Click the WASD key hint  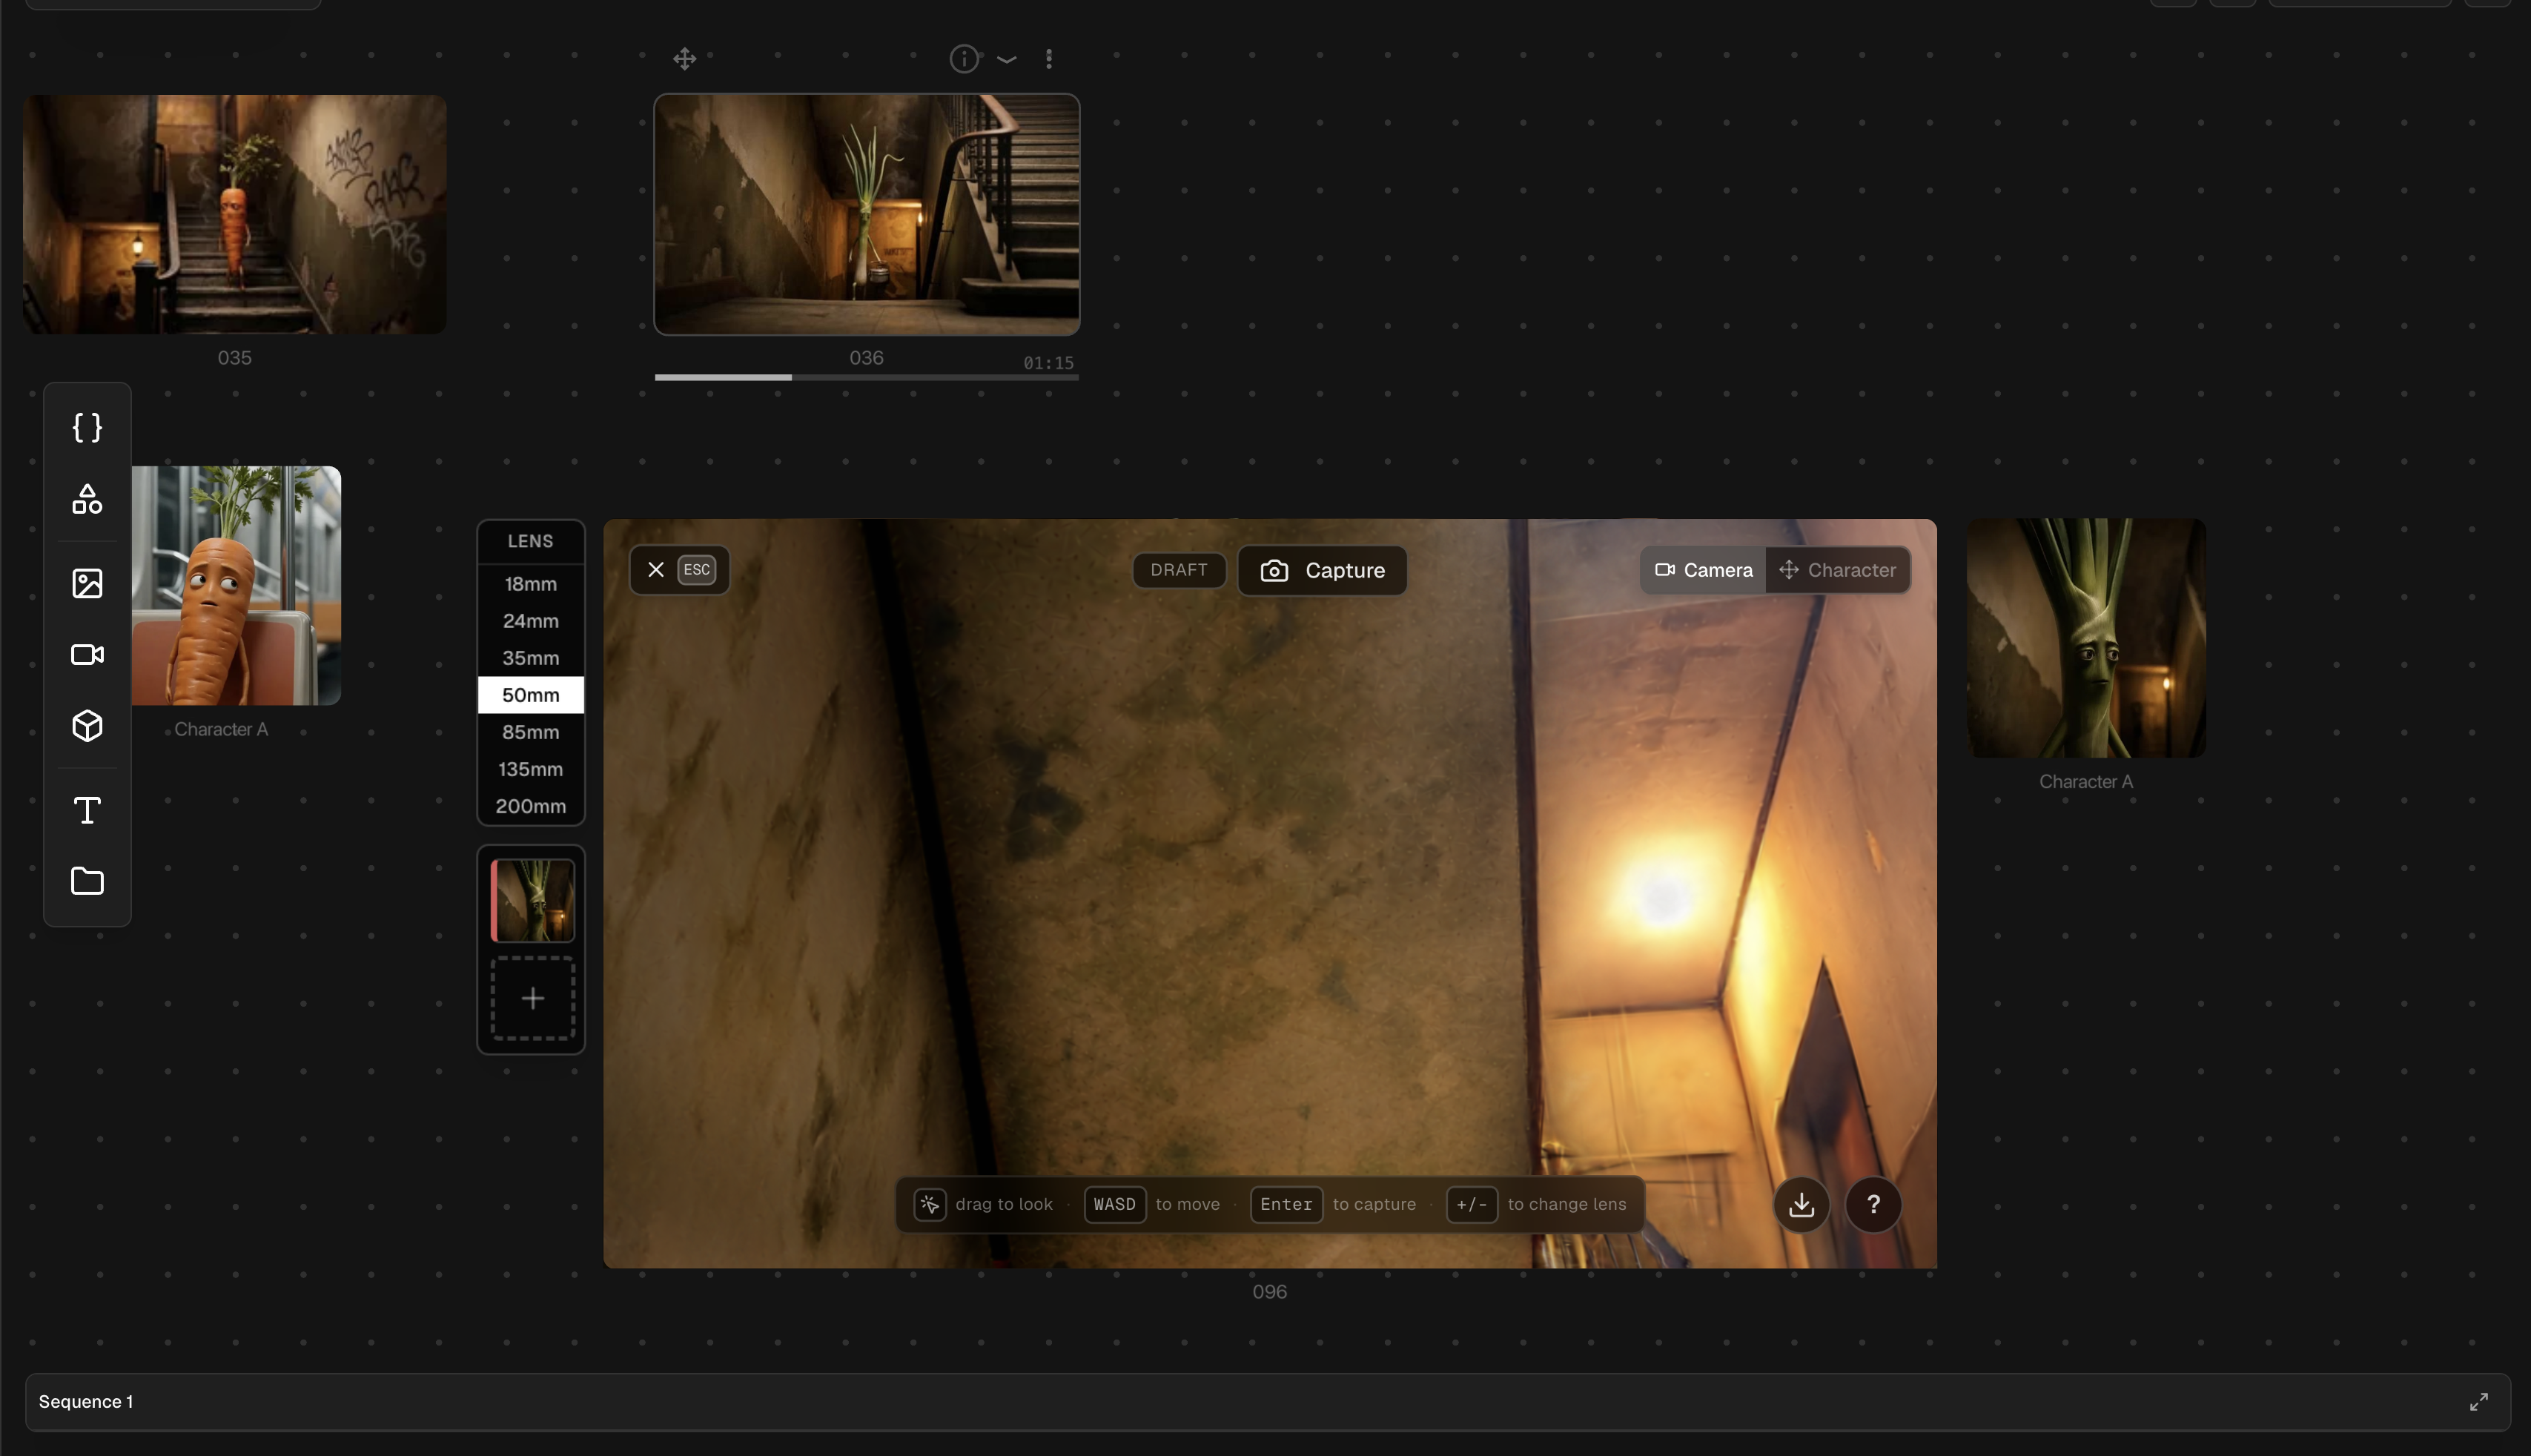pos(1114,1204)
